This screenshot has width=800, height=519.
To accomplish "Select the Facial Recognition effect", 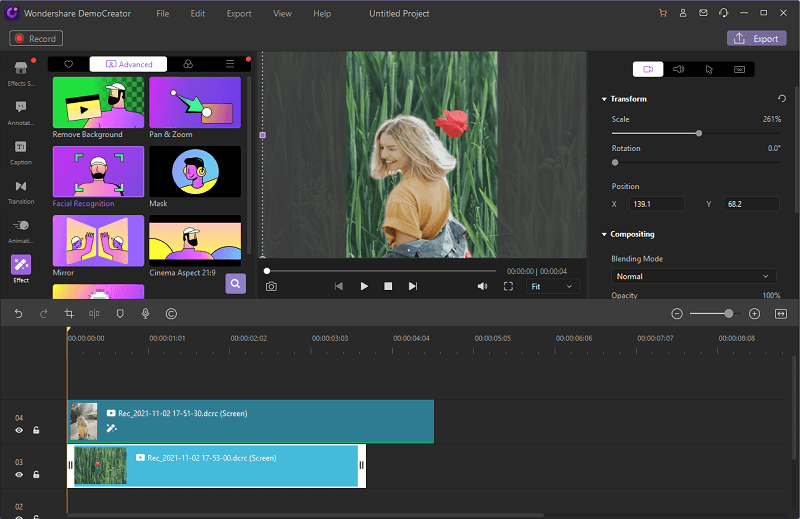I will (x=98, y=177).
